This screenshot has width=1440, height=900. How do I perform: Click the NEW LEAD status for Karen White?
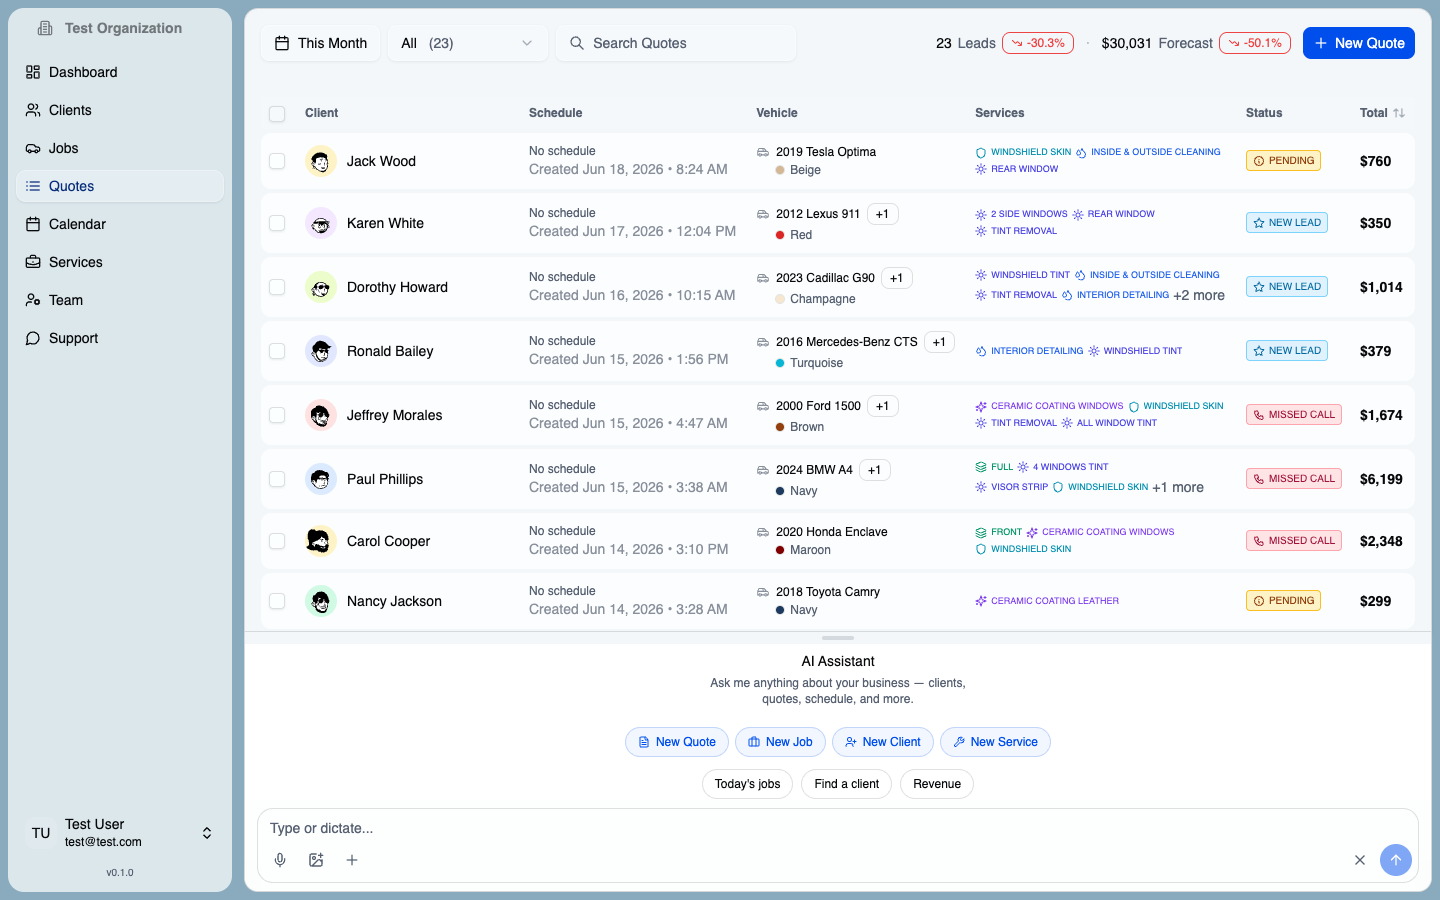(1287, 223)
